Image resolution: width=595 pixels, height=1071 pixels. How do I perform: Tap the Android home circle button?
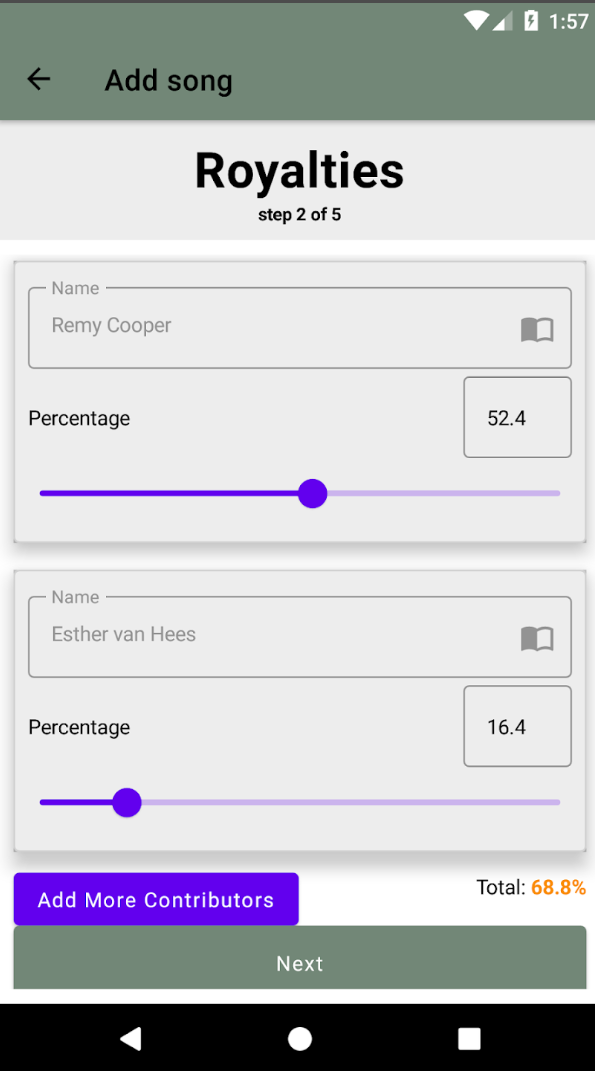point(299,1038)
